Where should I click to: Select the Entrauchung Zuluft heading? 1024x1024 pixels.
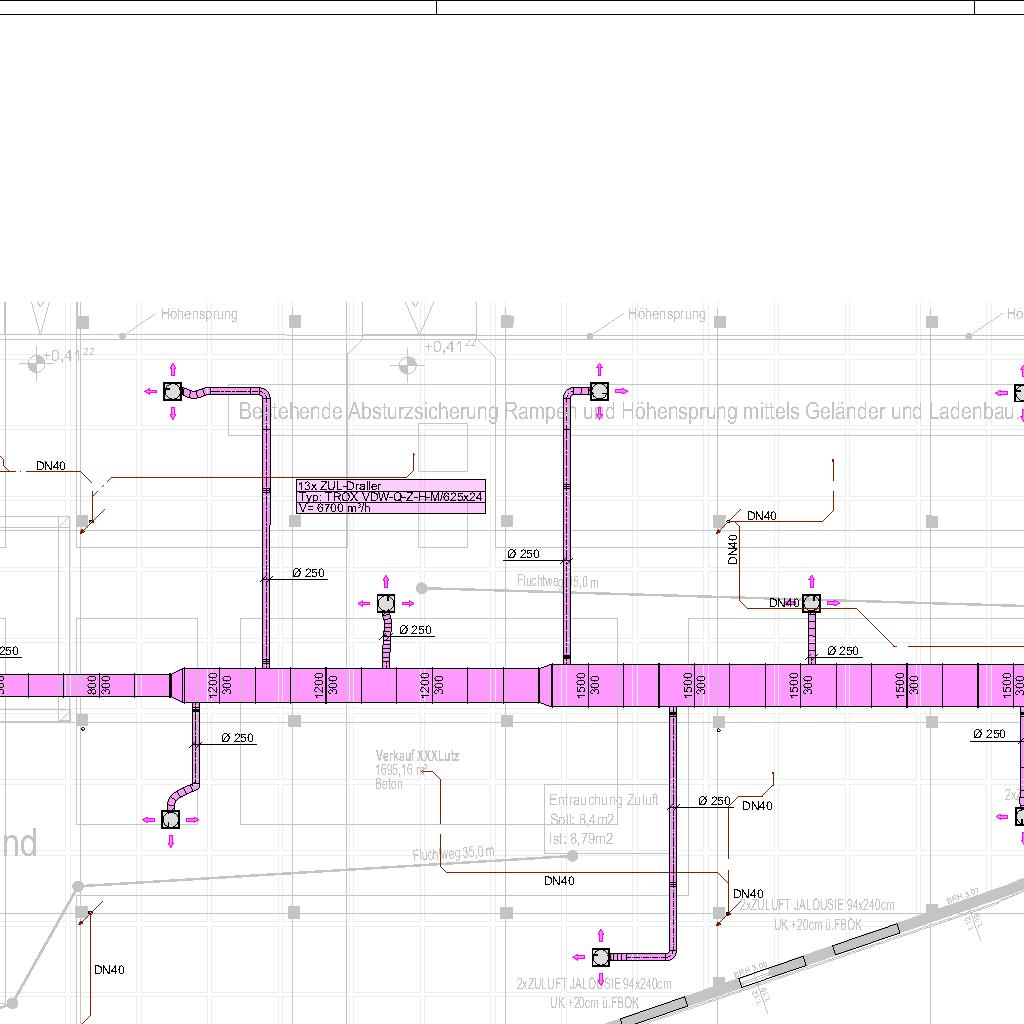603,800
